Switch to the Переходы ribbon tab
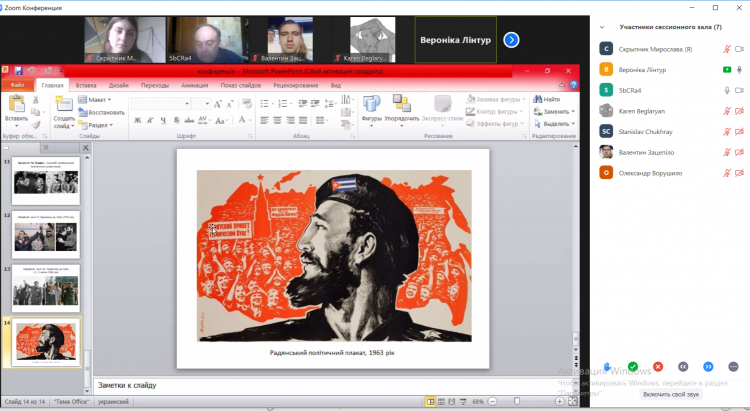 pos(154,85)
